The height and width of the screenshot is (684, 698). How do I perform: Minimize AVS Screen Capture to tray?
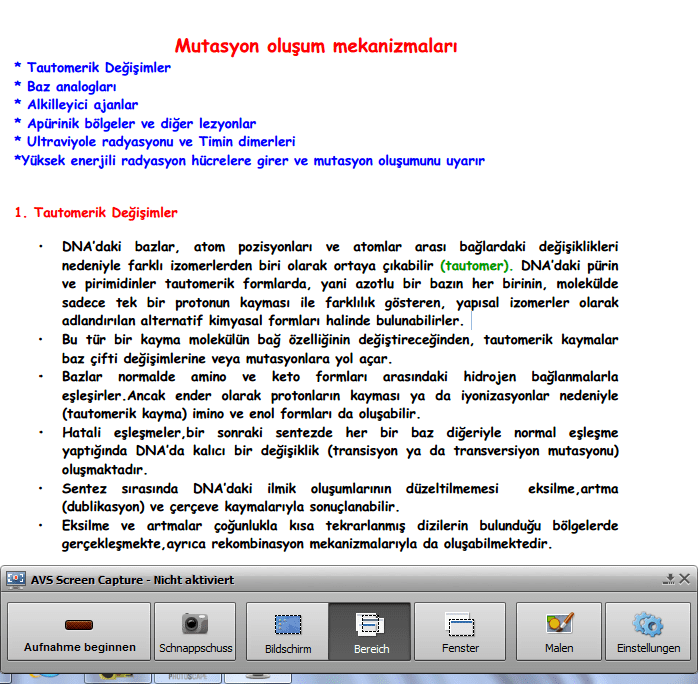click(x=669, y=580)
